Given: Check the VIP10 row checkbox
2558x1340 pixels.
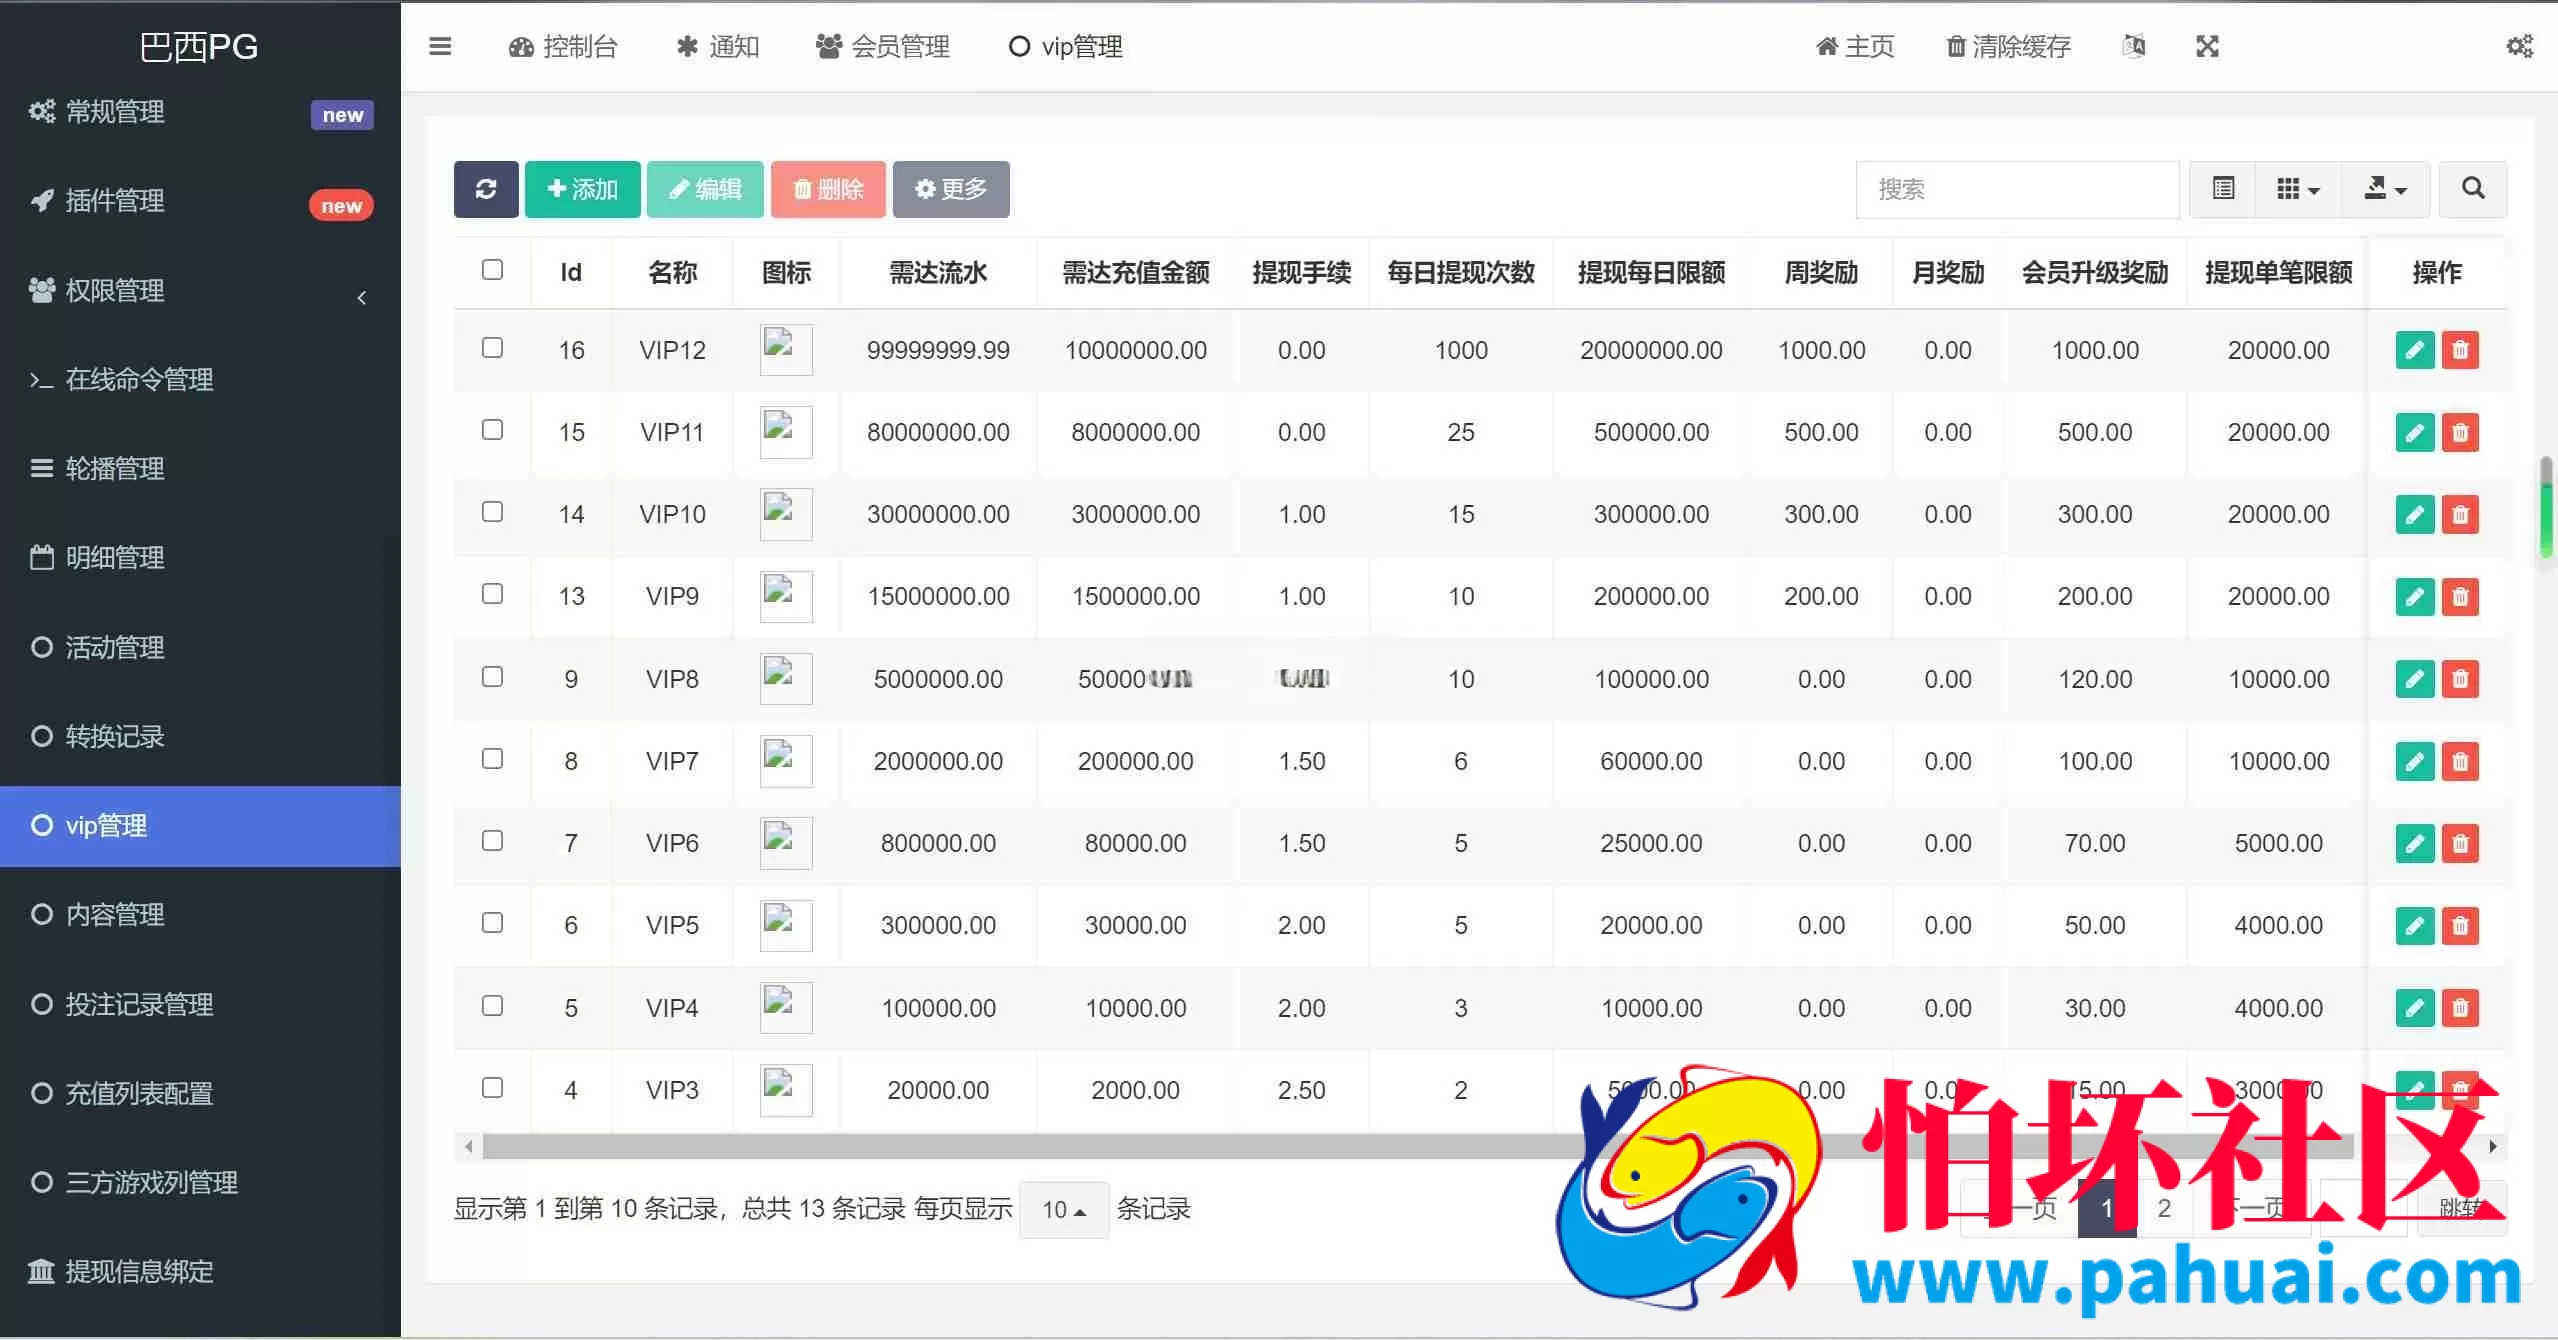Looking at the screenshot, I should 492,512.
